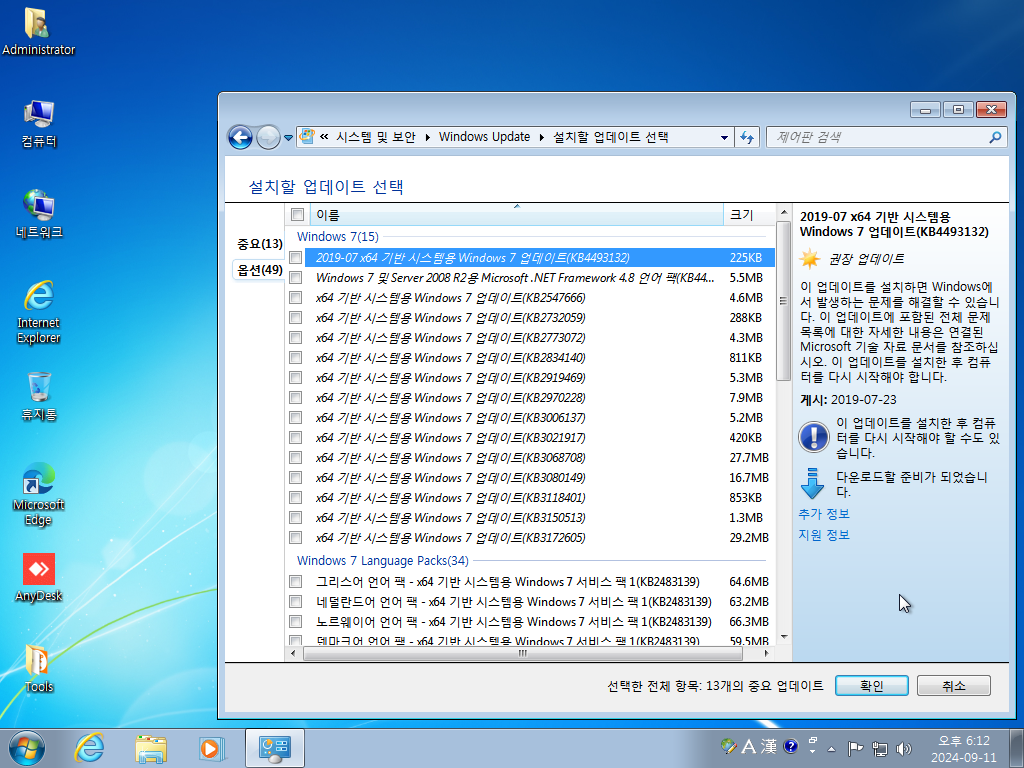Click Show Desktop strip at taskbar end
The width and height of the screenshot is (1024, 768).
pyautogui.click(x=1016, y=748)
